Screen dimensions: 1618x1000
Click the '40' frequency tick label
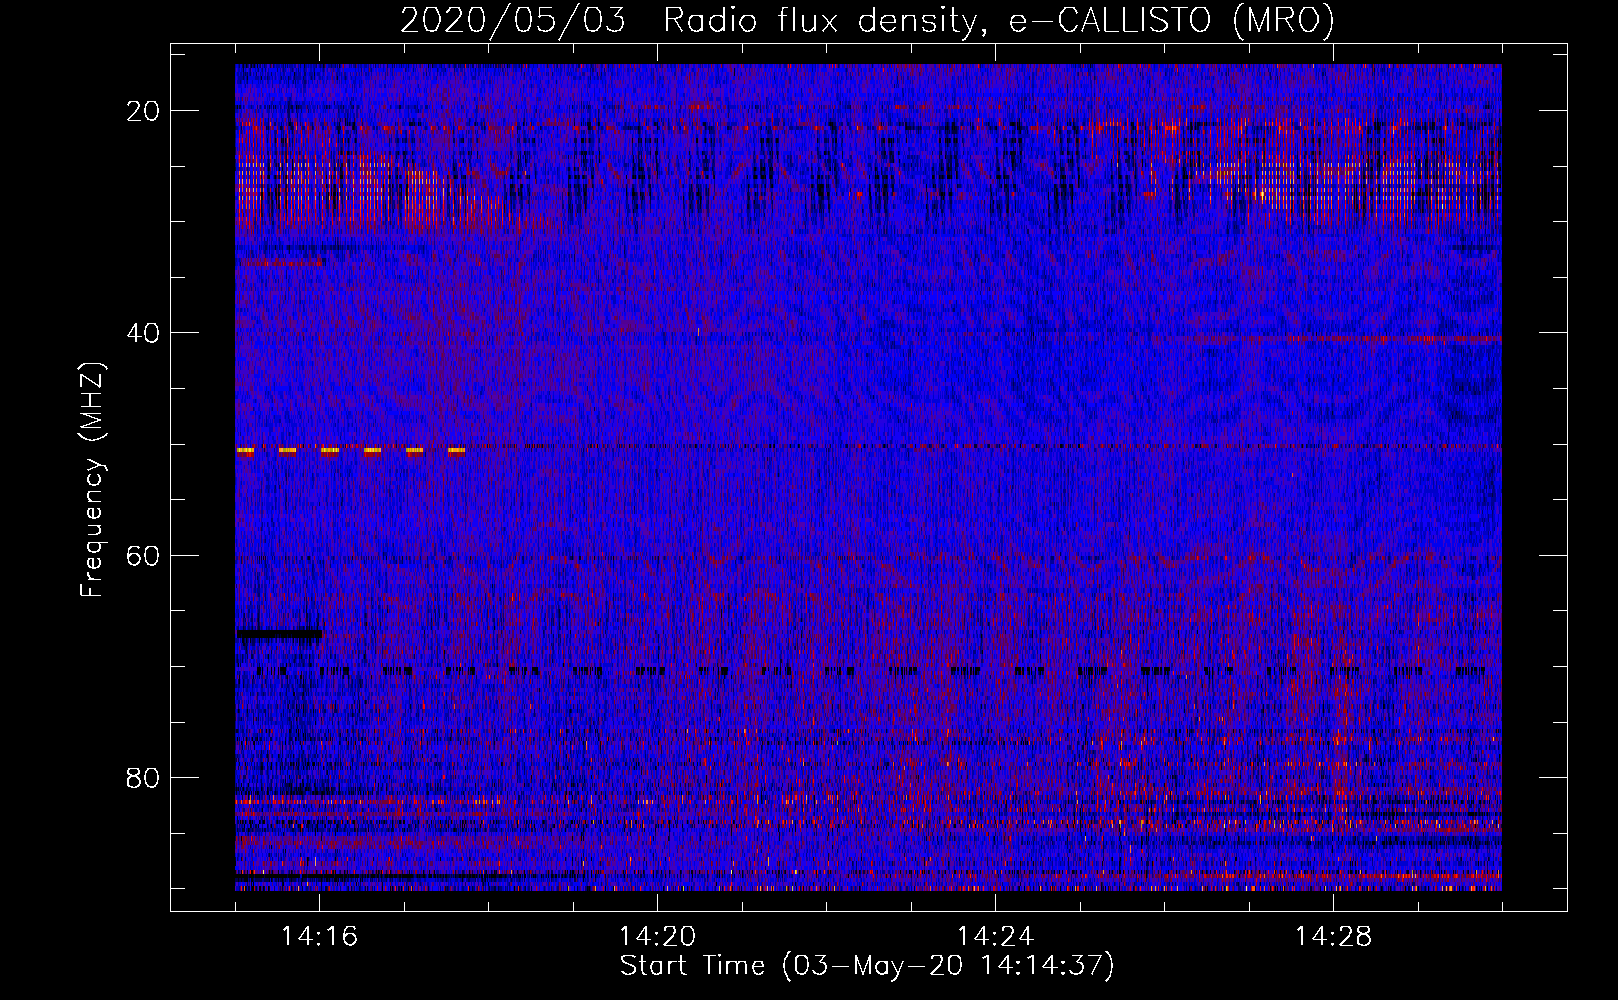click(143, 333)
